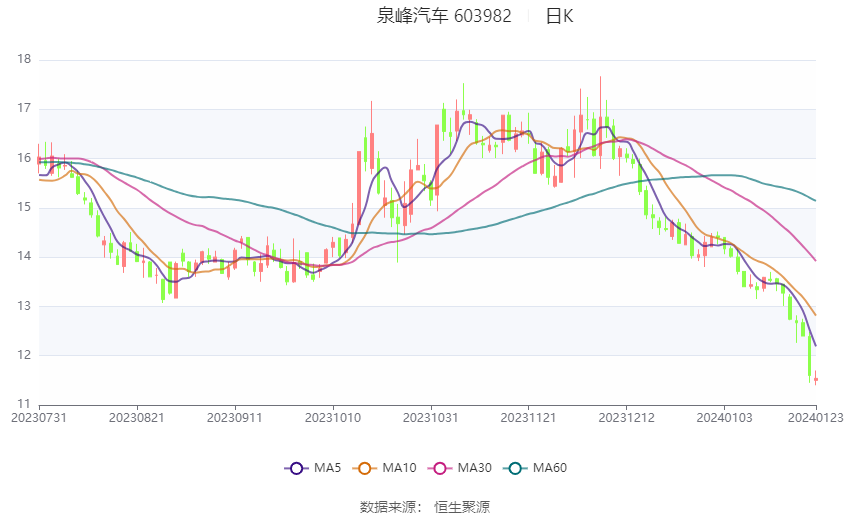
Task: Click the x-axis date label 20230911
Action: [x=235, y=418]
